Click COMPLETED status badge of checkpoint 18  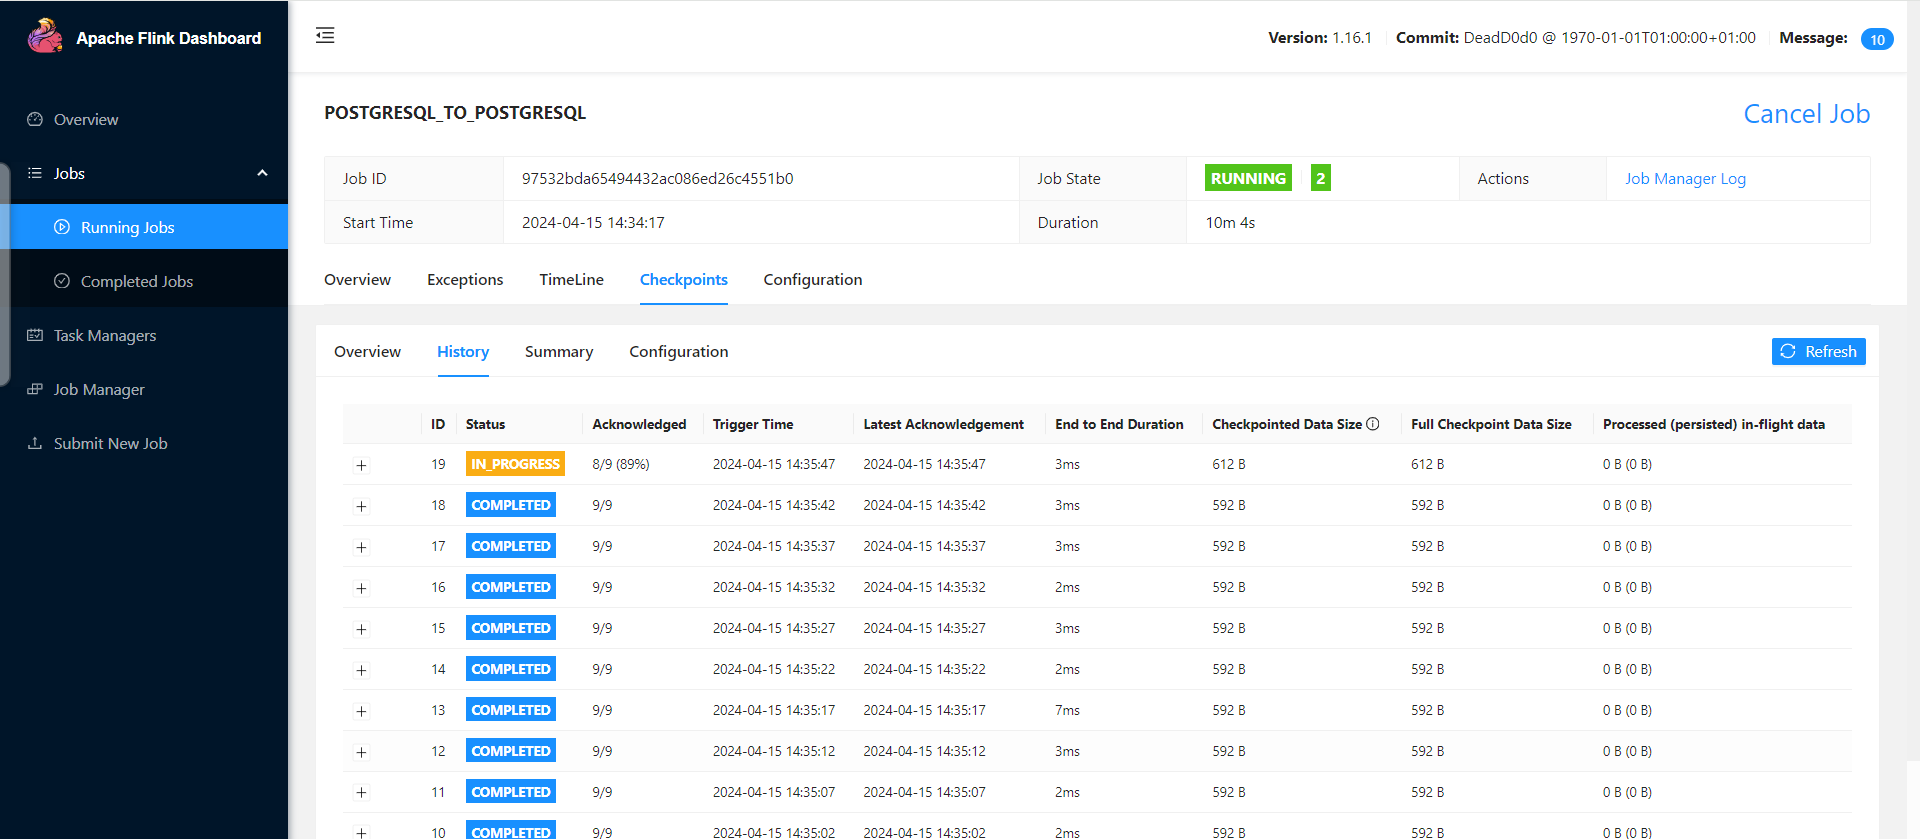tap(511, 505)
